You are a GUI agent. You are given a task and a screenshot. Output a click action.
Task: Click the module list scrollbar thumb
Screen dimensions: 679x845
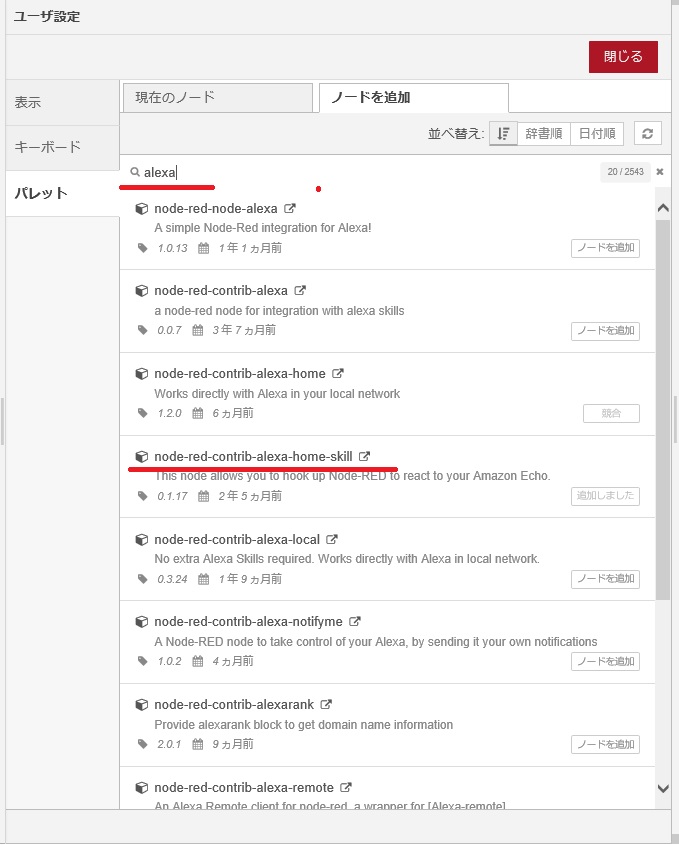pos(663,410)
